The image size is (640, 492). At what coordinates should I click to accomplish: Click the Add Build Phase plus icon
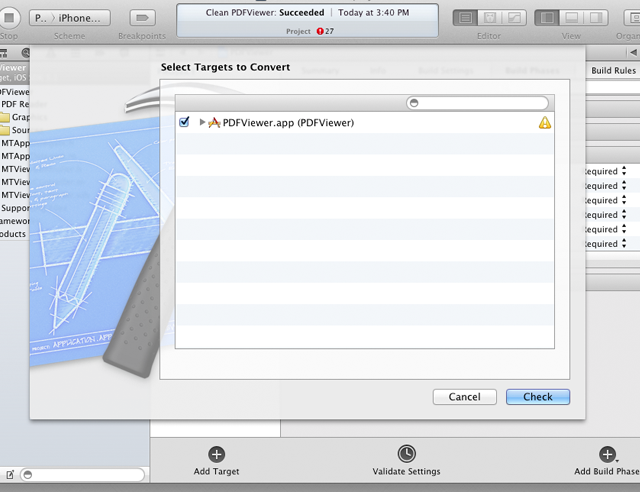pyautogui.click(x=607, y=454)
